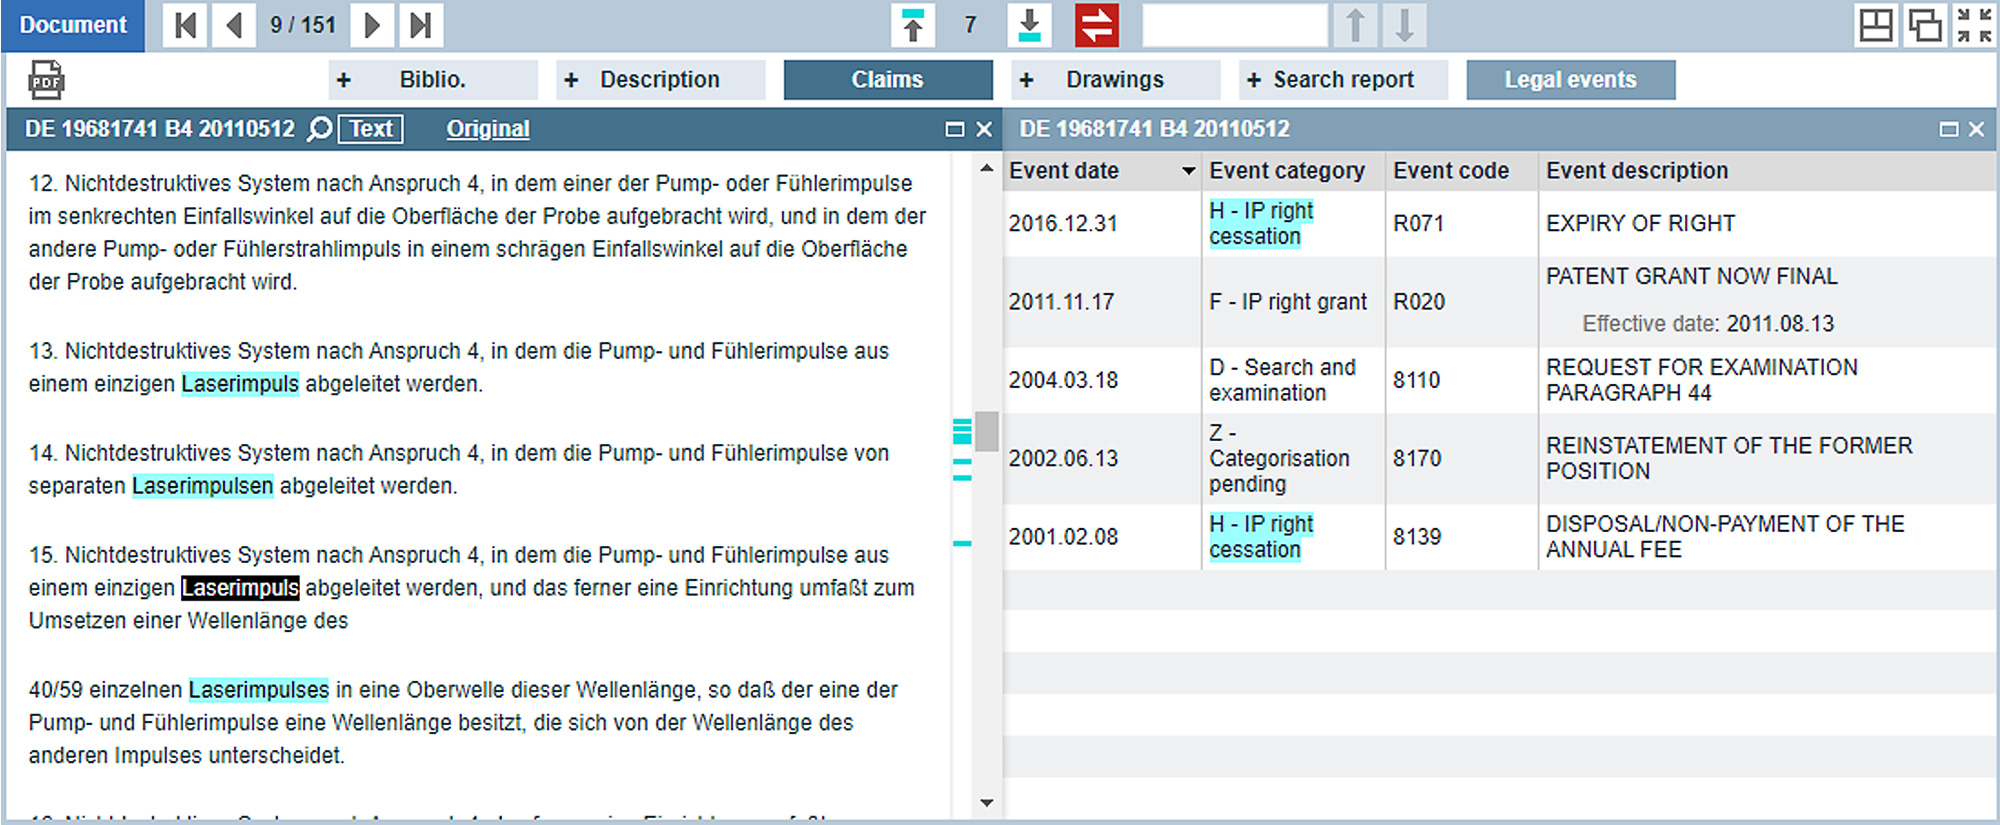Open the Original document link

[x=488, y=129]
